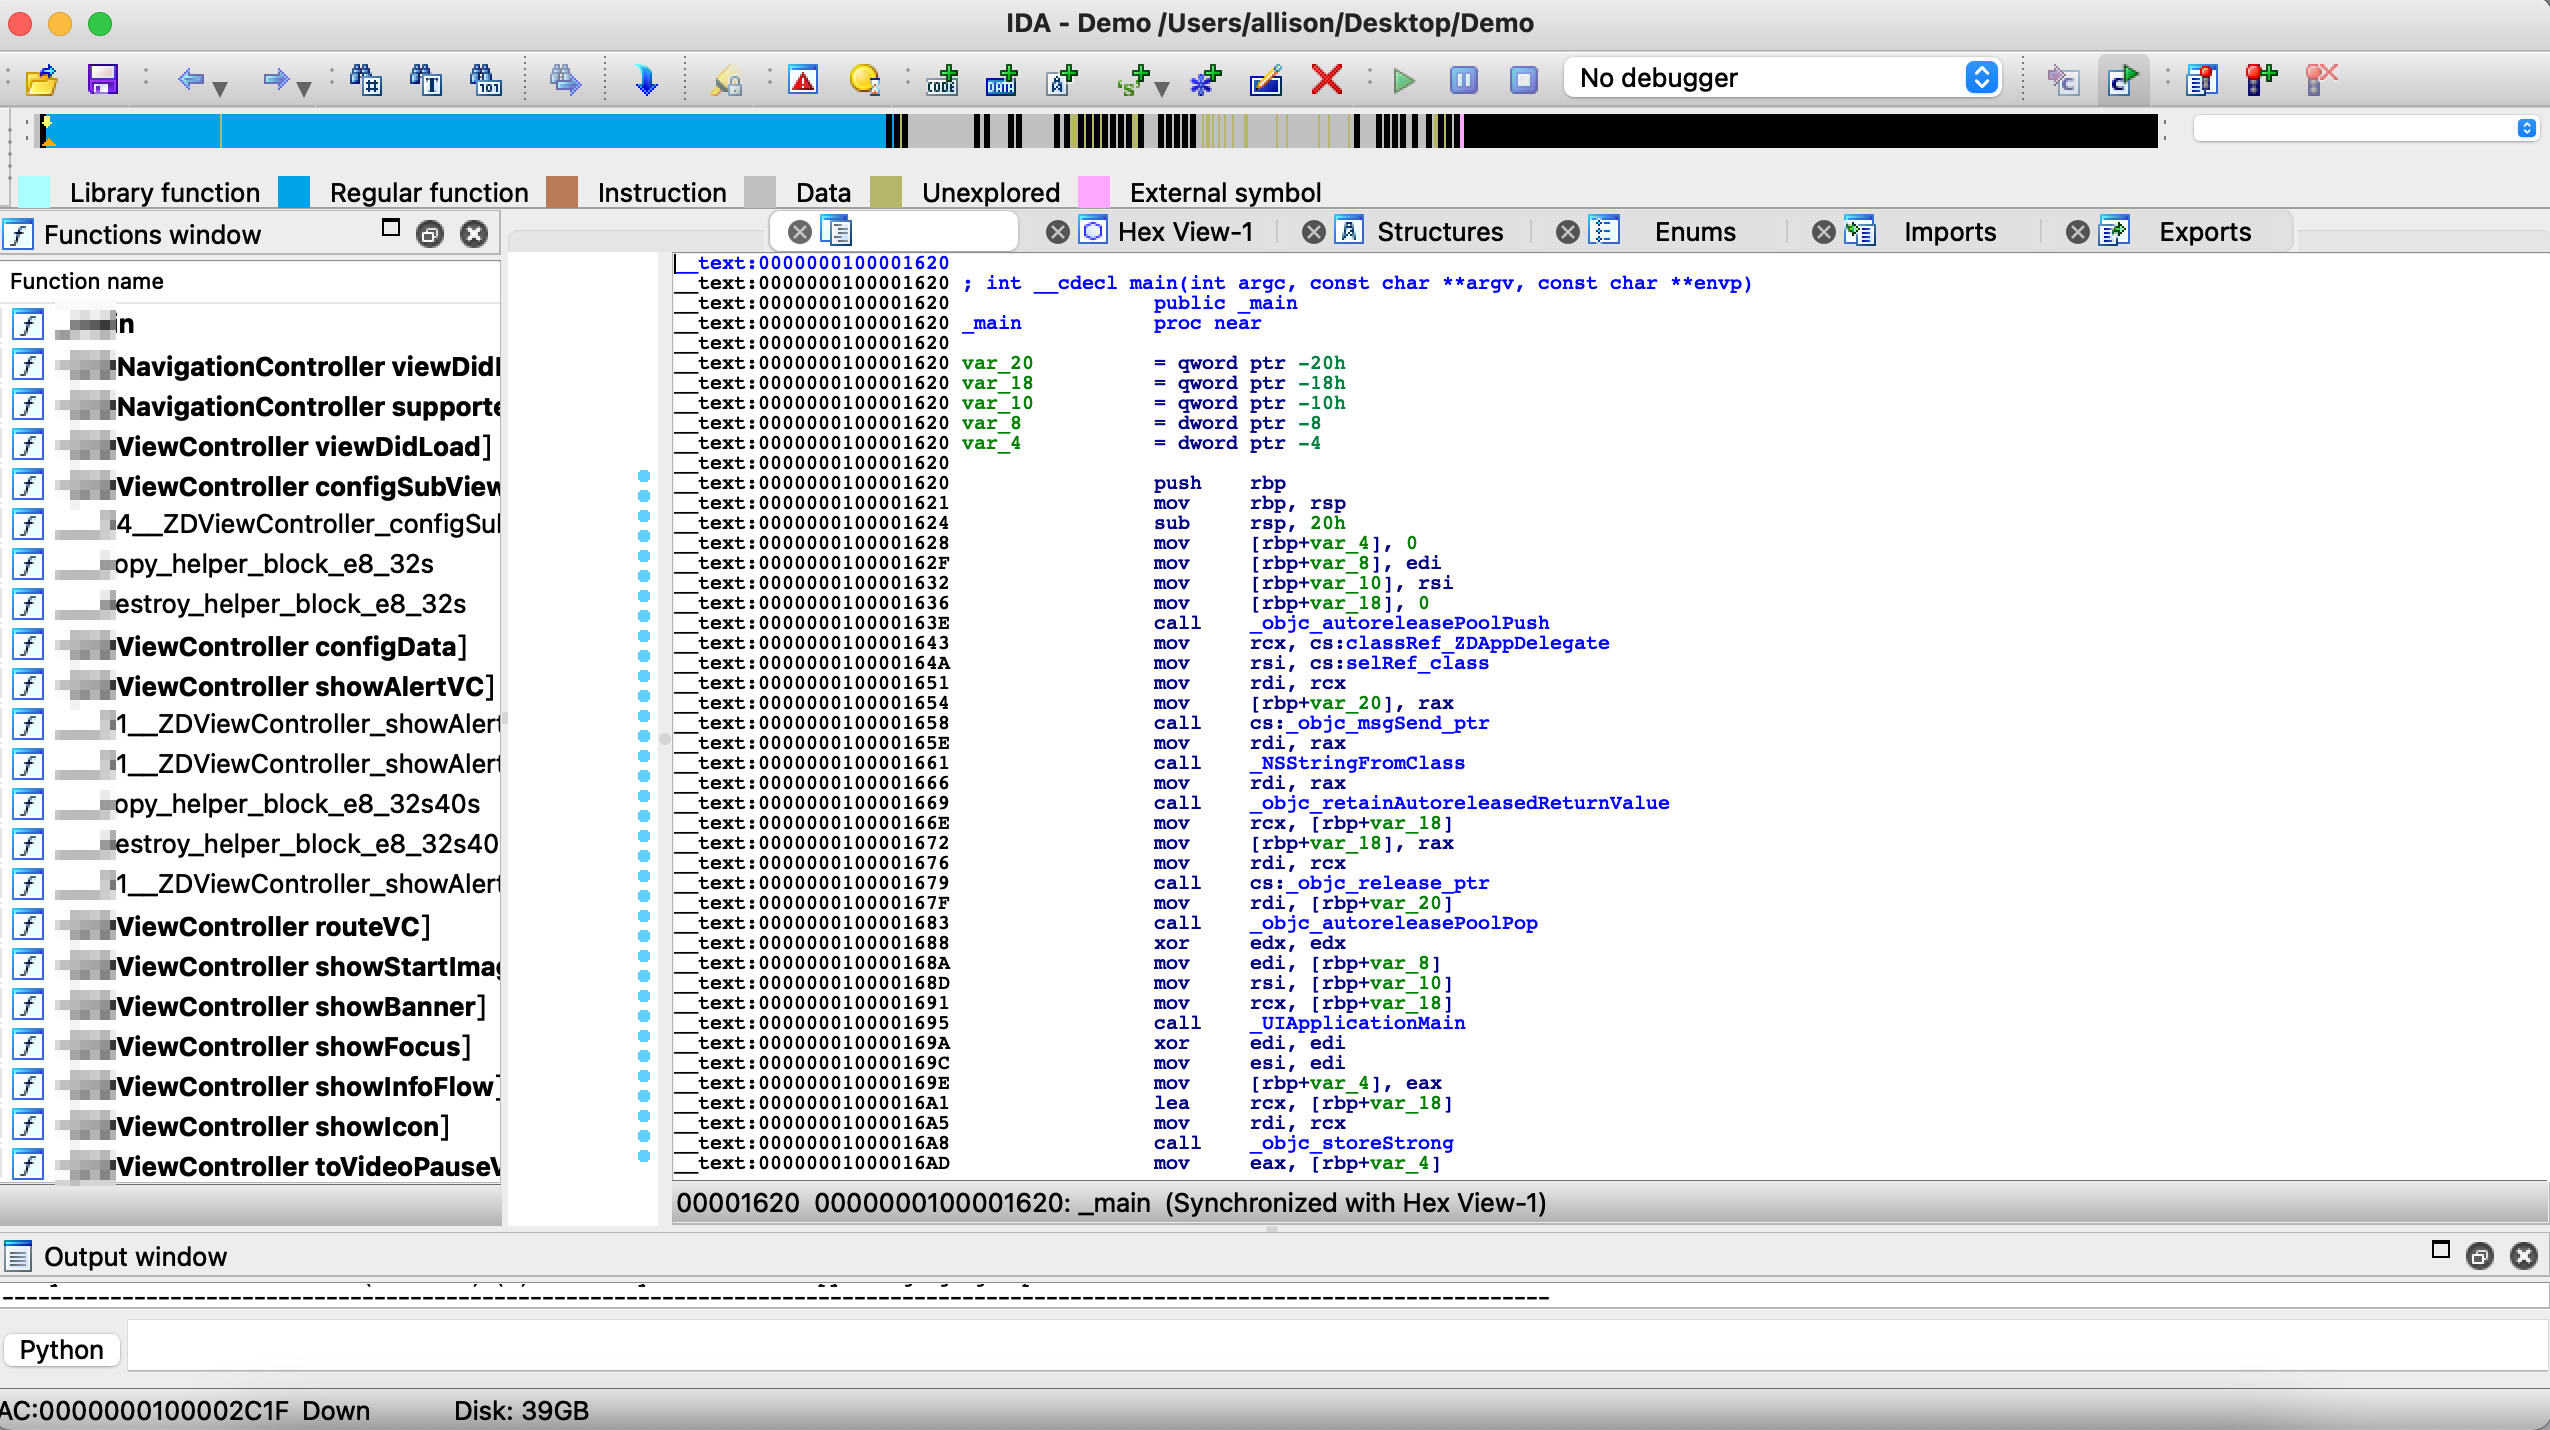Click the search for text binoculars icon
2550x1430 pixels.
coord(425,79)
